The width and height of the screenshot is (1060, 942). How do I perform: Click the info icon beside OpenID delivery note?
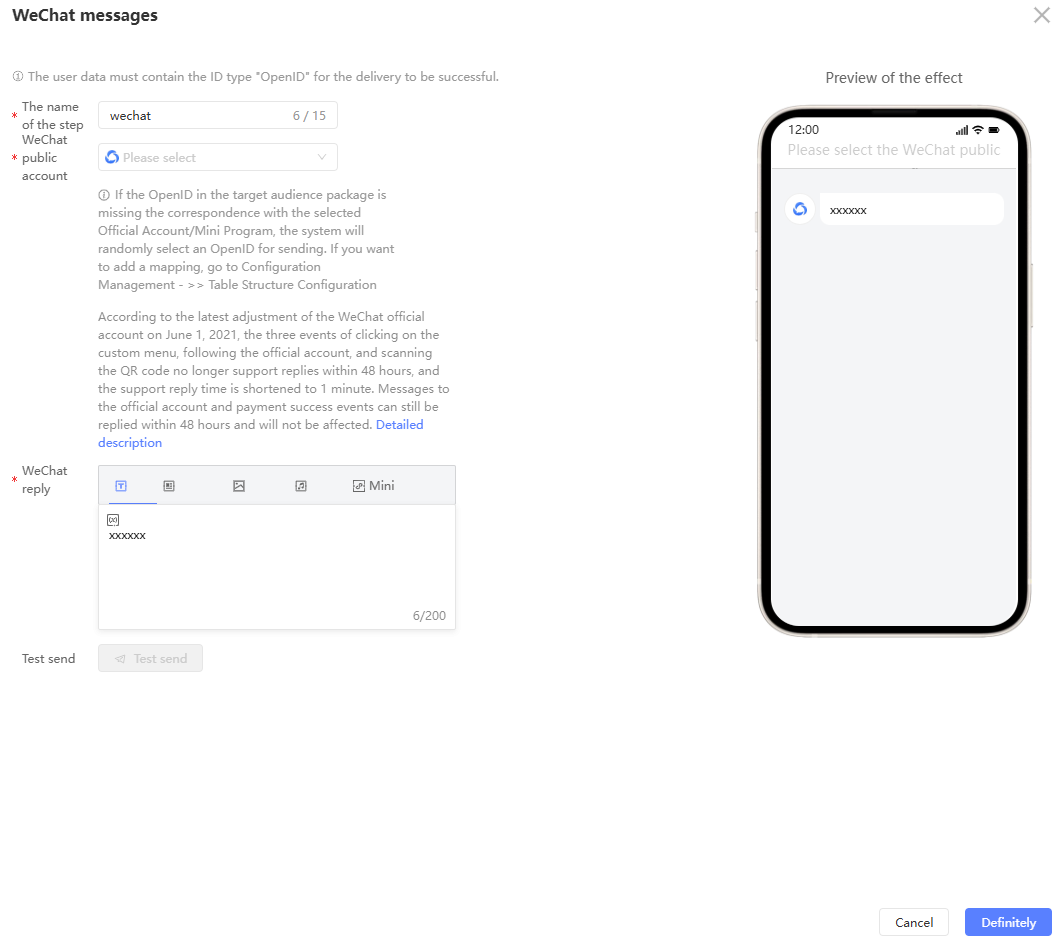click(x=18, y=76)
